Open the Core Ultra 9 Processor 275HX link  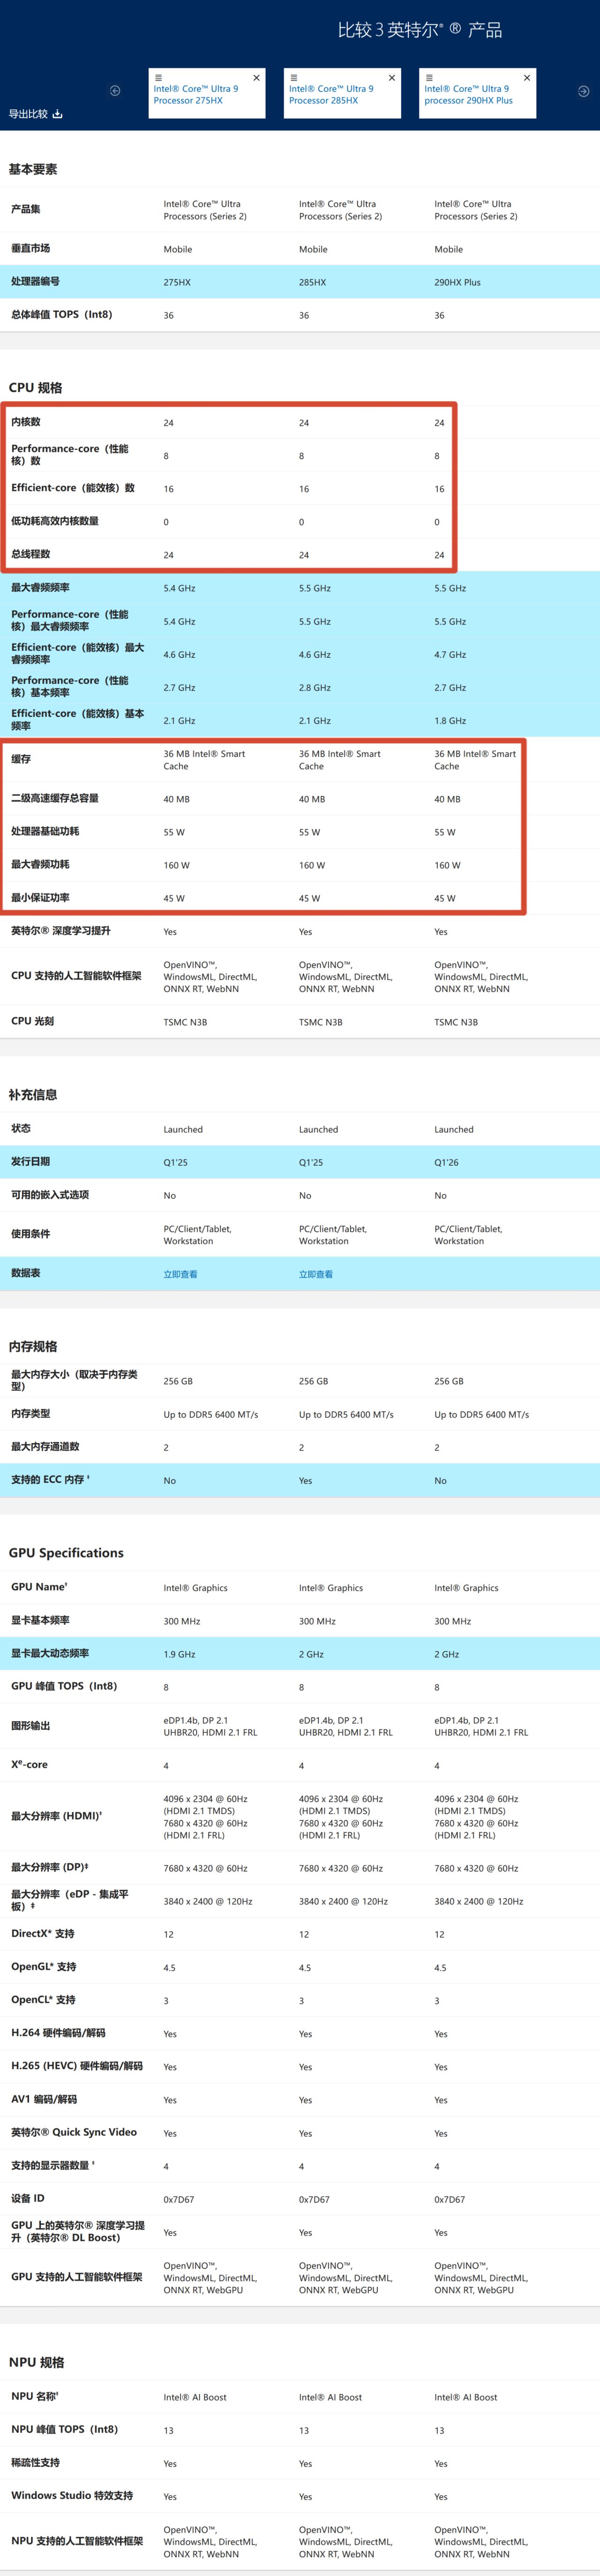(x=196, y=95)
